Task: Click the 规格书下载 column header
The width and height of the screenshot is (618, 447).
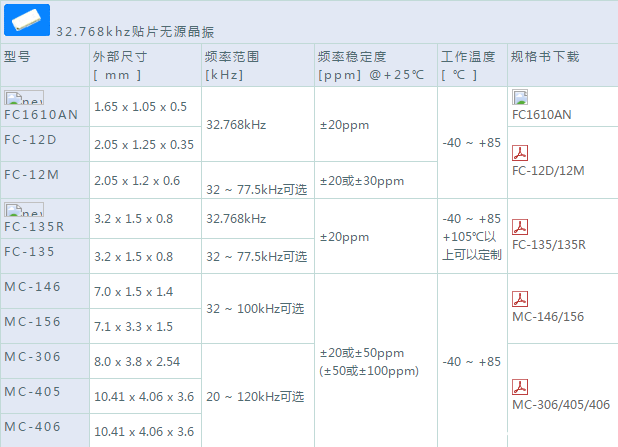Action: 545,56
